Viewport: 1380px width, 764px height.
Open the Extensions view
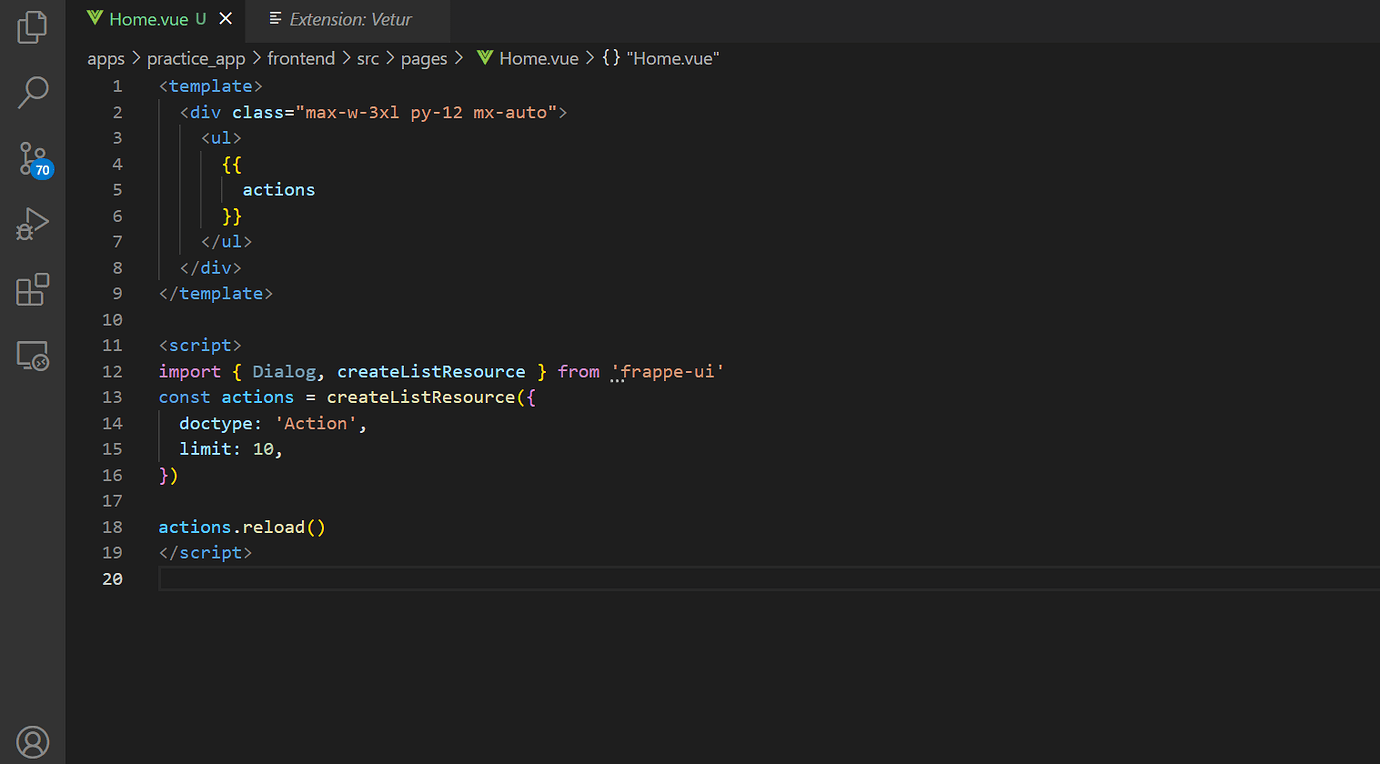point(32,289)
